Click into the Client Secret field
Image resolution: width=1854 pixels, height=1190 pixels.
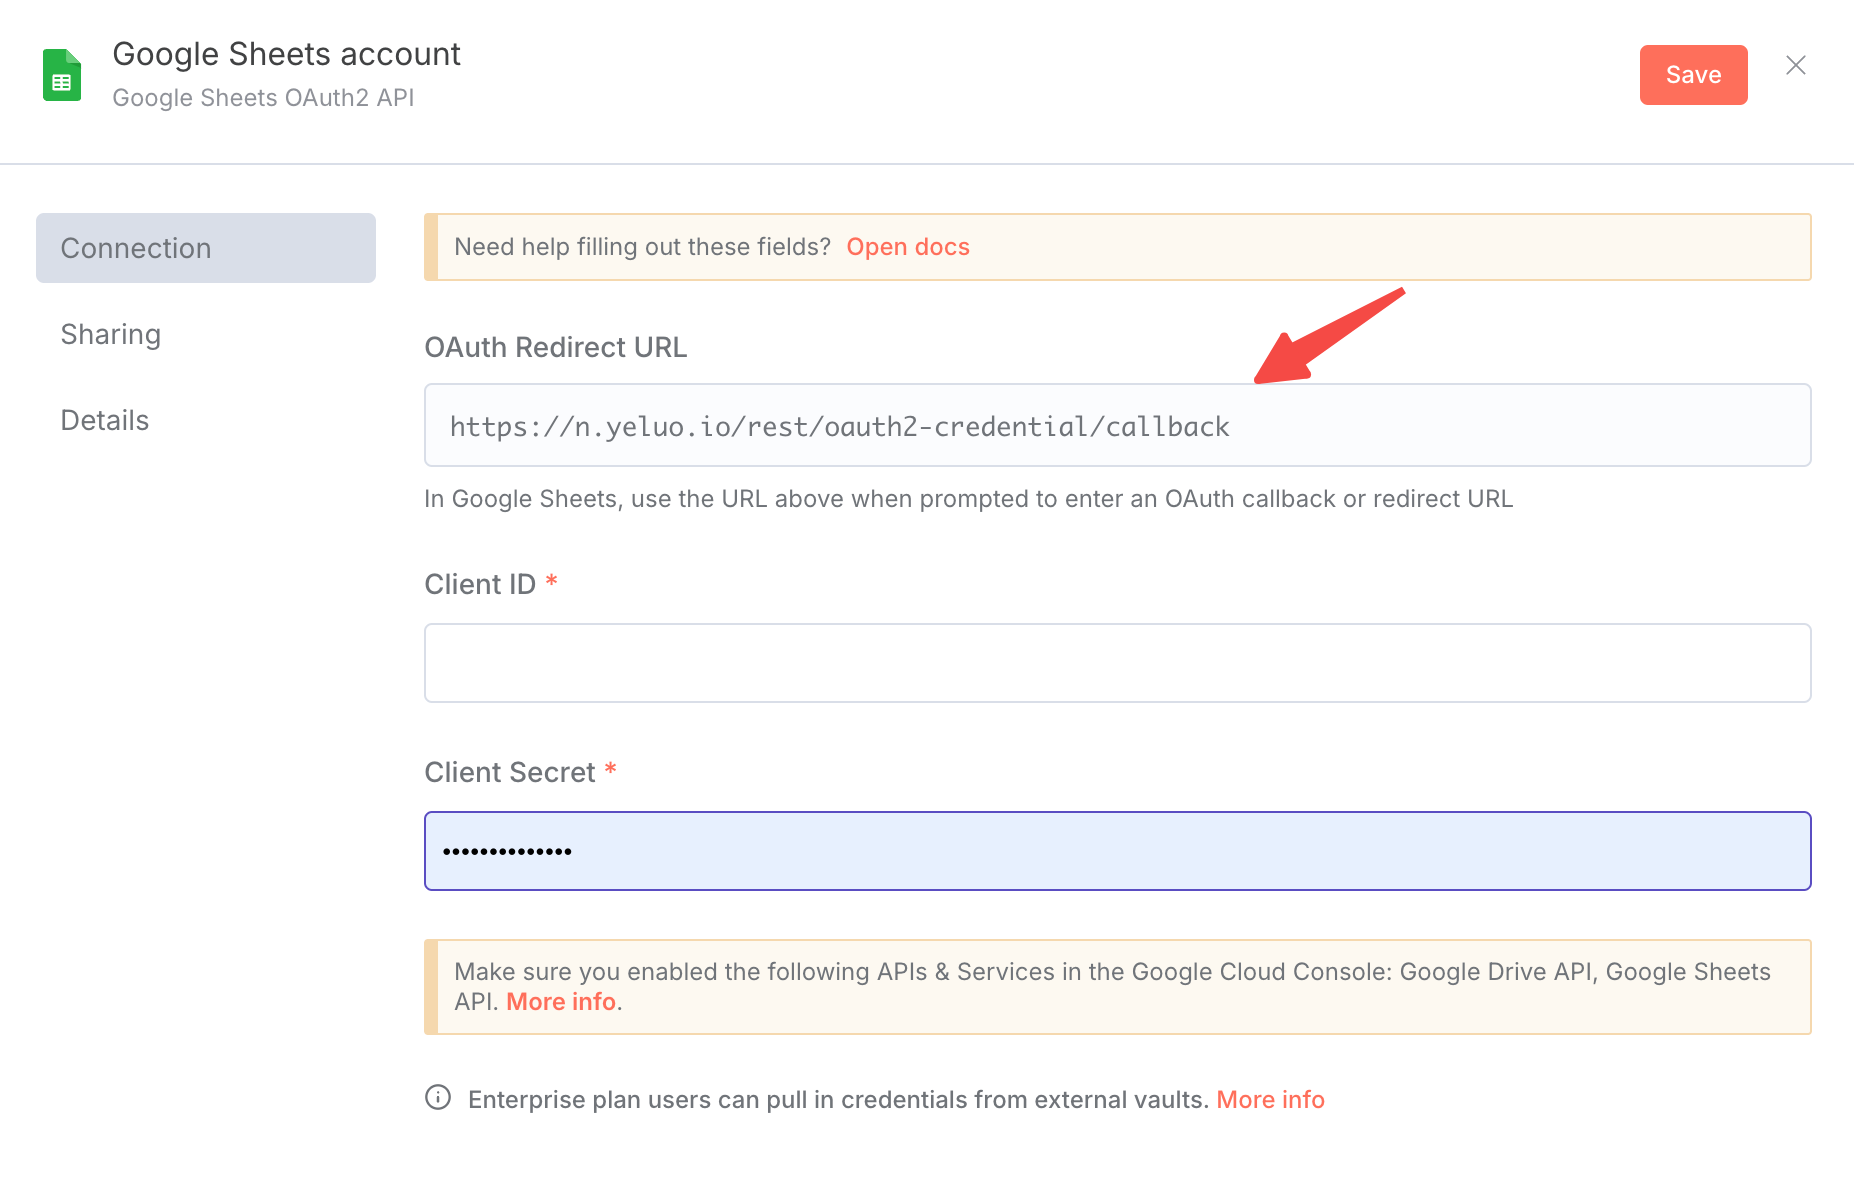[x=1117, y=851]
